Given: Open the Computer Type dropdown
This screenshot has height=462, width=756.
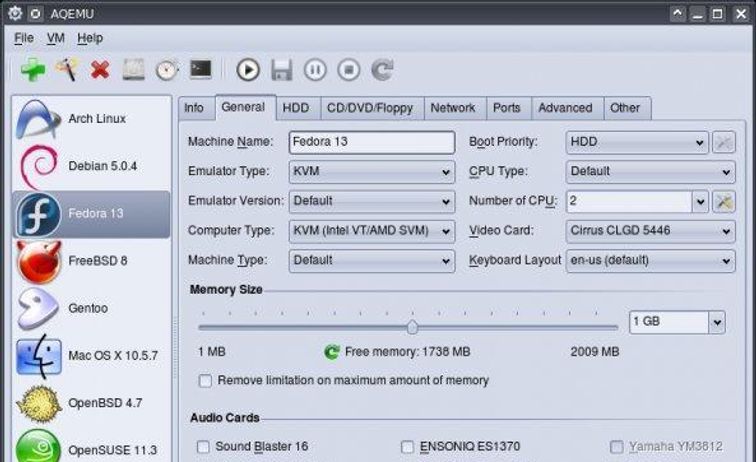Looking at the screenshot, I should pos(372,231).
